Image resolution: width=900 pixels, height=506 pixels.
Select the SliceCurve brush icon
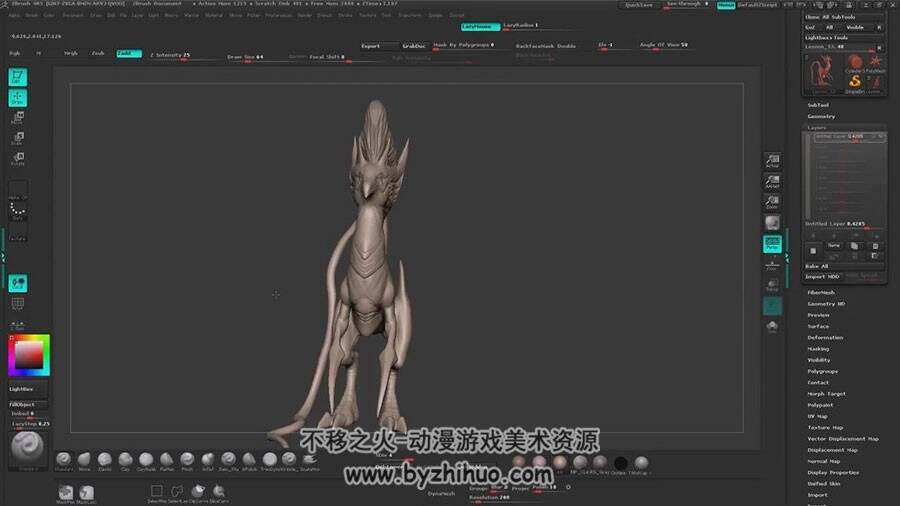click(219, 493)
